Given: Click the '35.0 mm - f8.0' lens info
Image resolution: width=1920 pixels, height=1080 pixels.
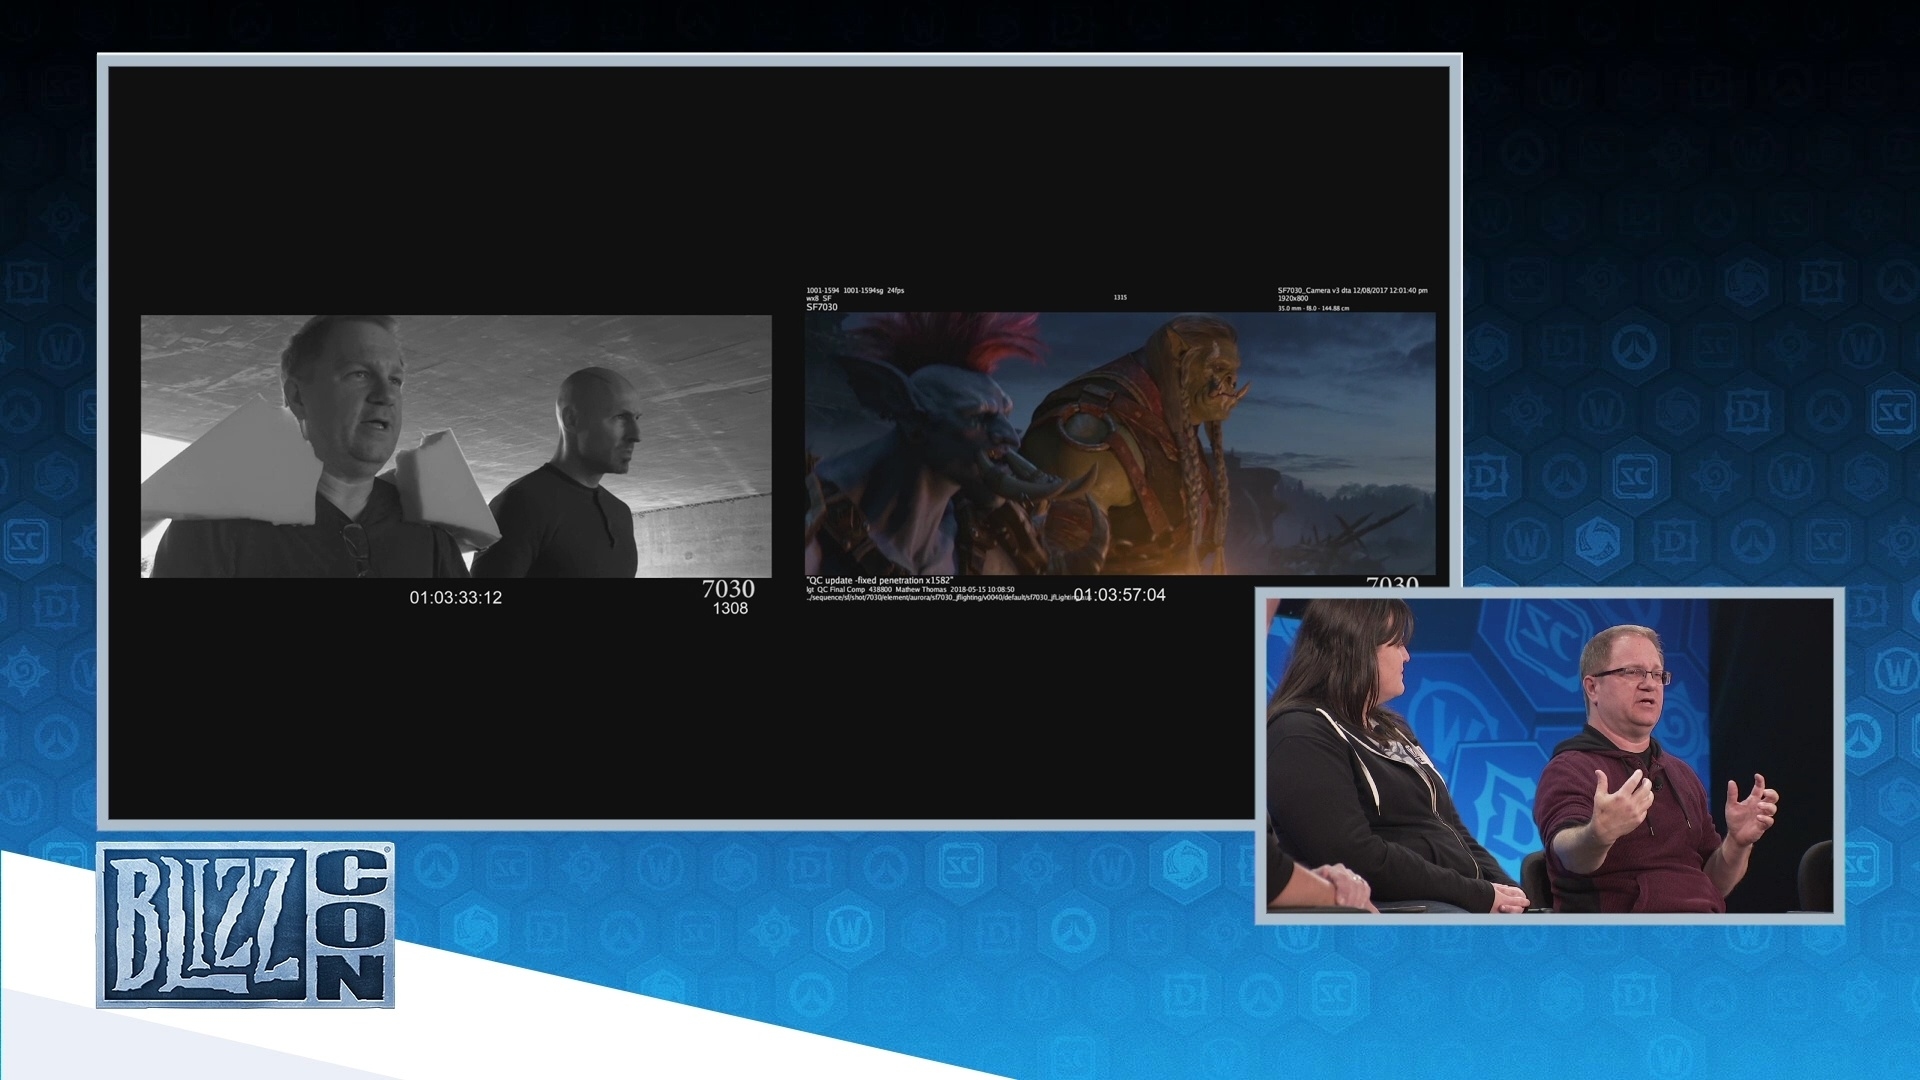Looking at the screenshot, I should (1314, 308).
